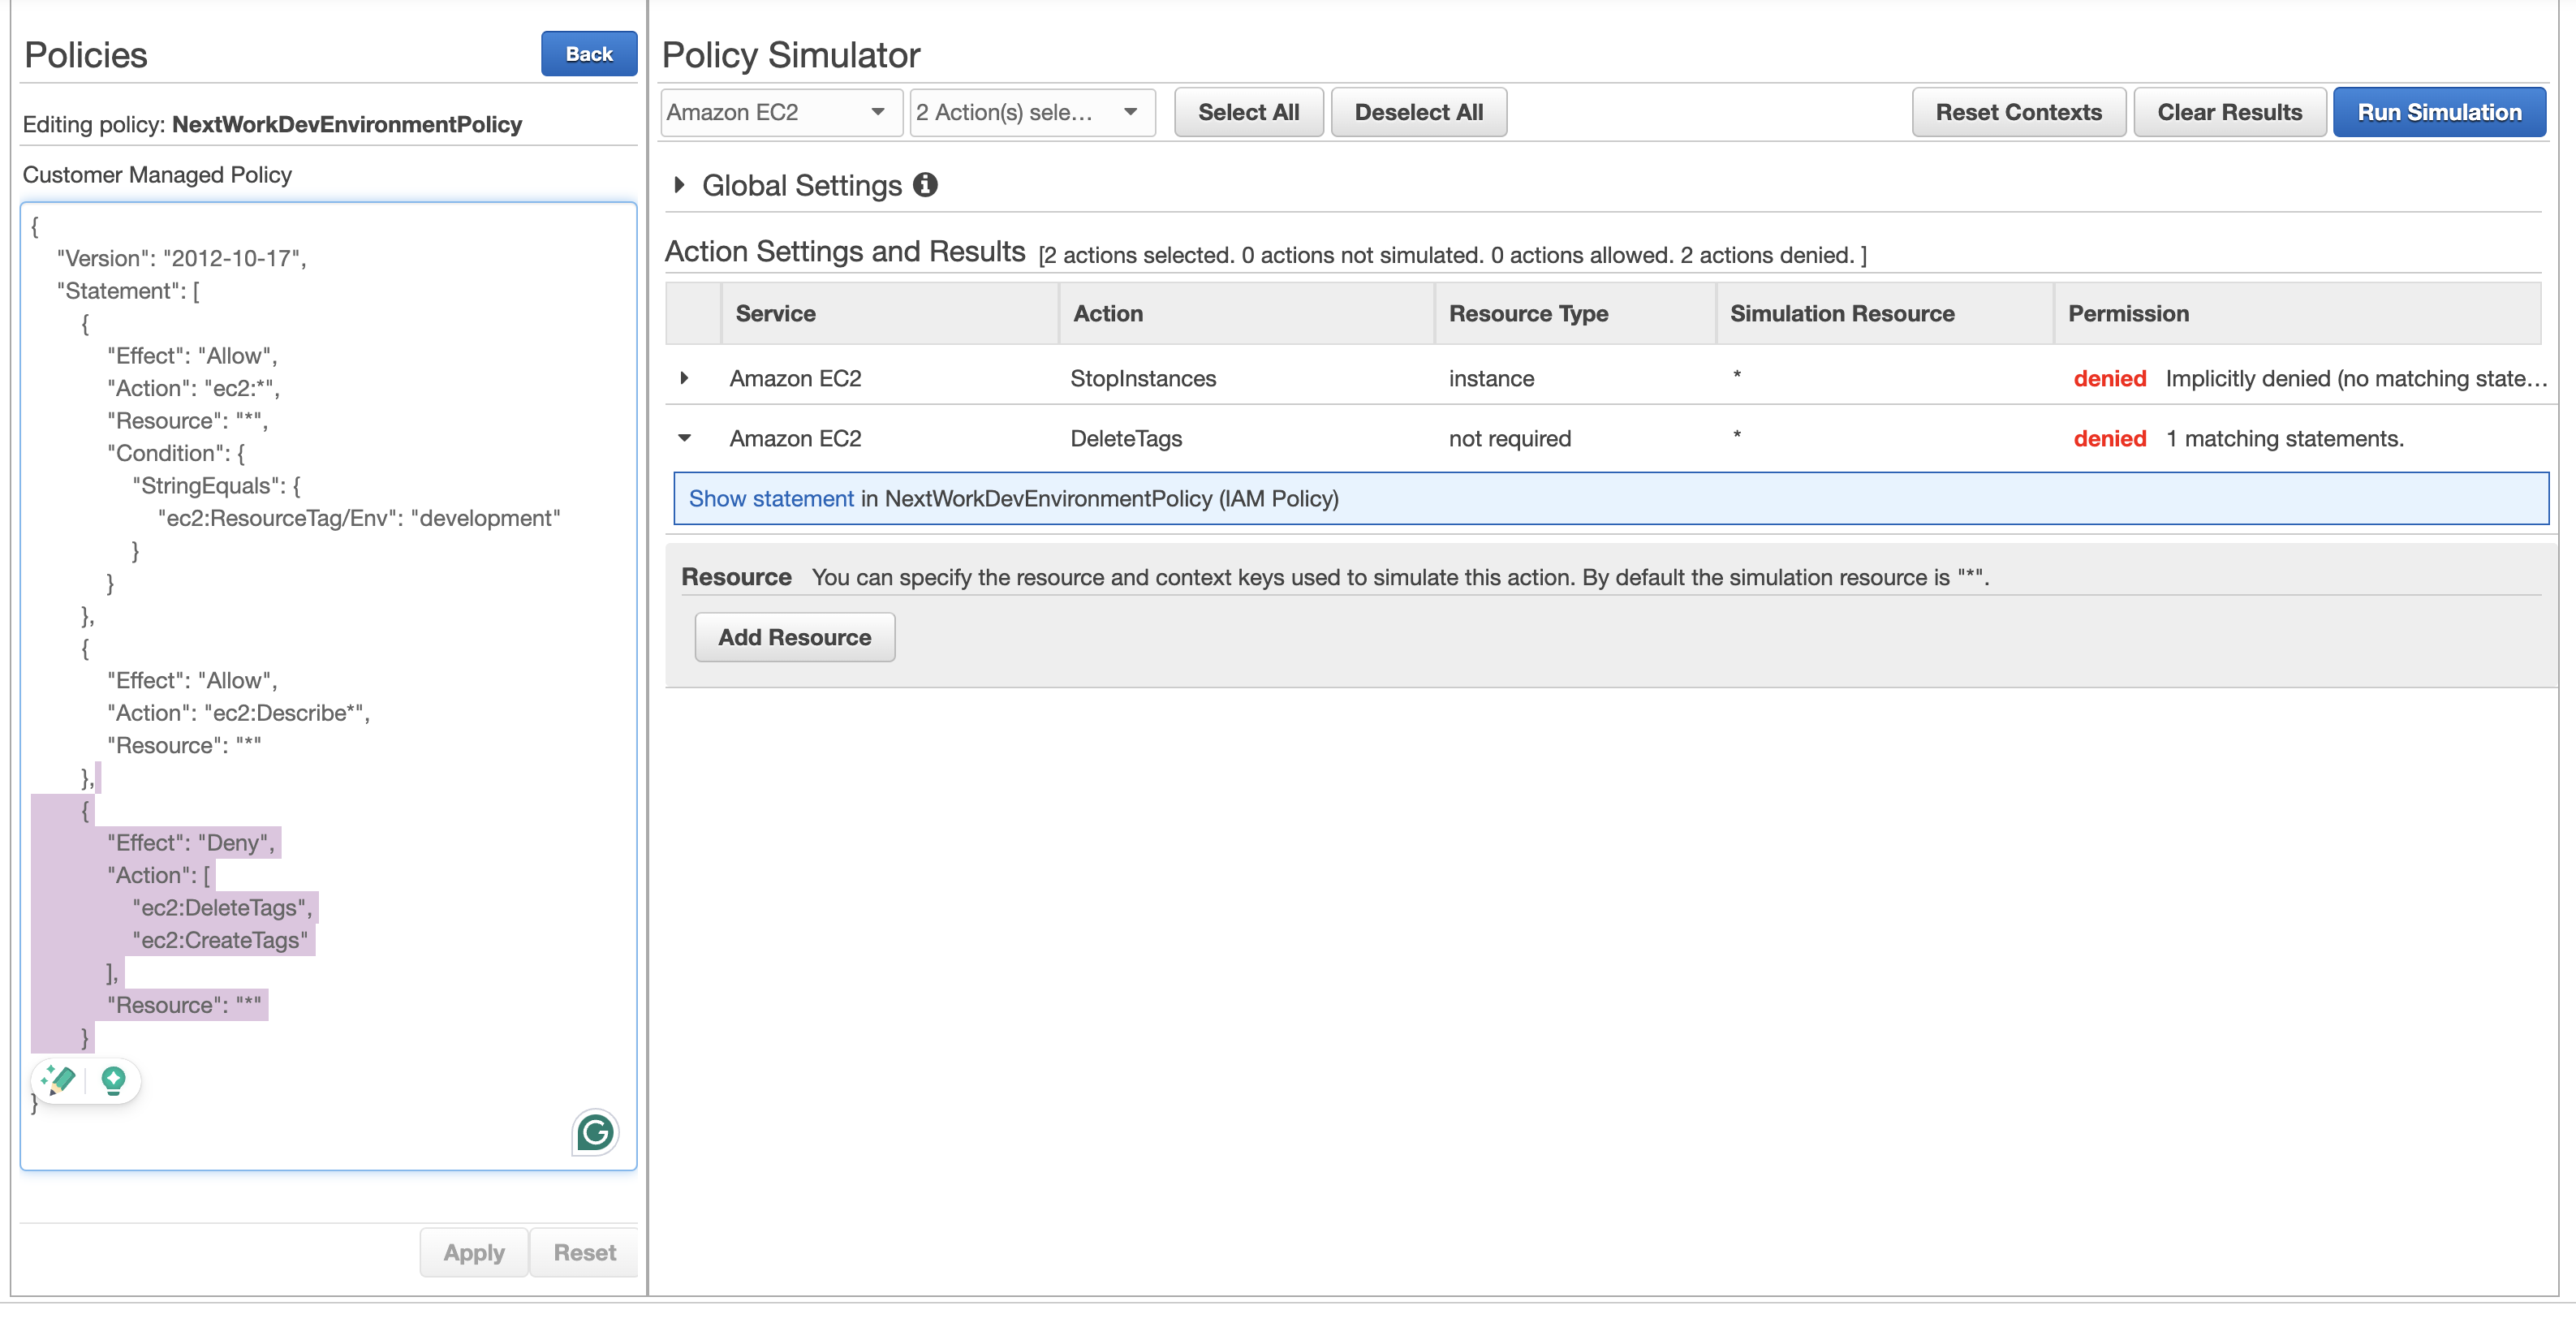Click the Grammarly G icon in editor
The image size is (2576, 1323).
point(596,1132)
